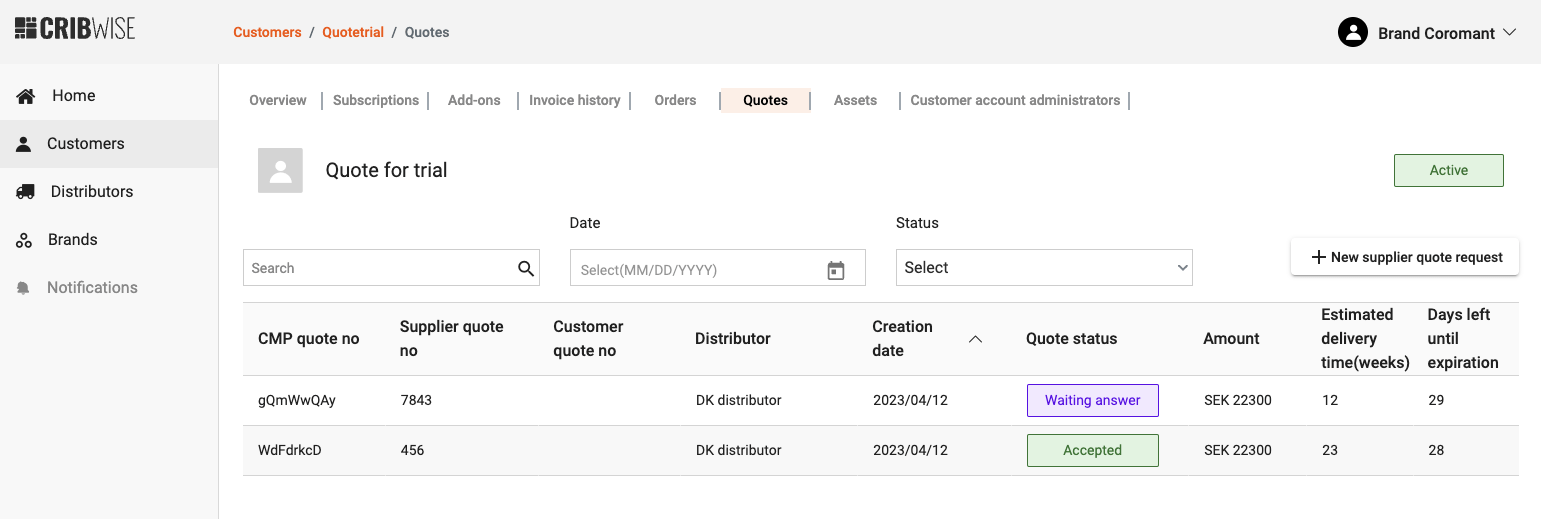
Task: Click the user avatar icon at top right
Action: coord(1352,33)
